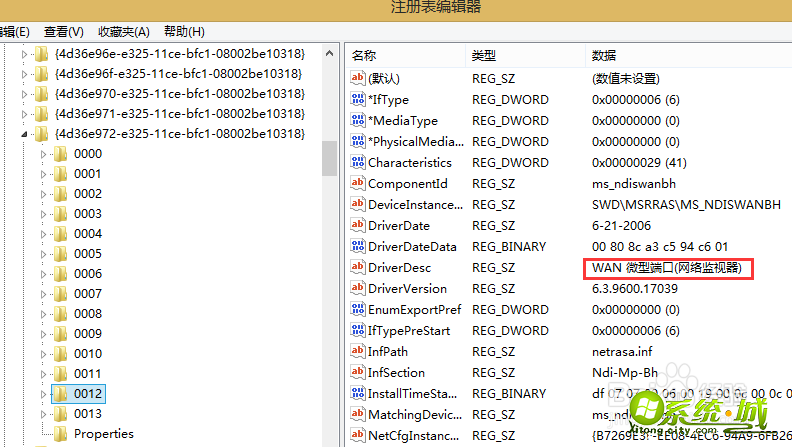Image resolution: width=792 pixels, height=447 pixels.
Task: Expand subkey 0002
Action: [43, 194]
